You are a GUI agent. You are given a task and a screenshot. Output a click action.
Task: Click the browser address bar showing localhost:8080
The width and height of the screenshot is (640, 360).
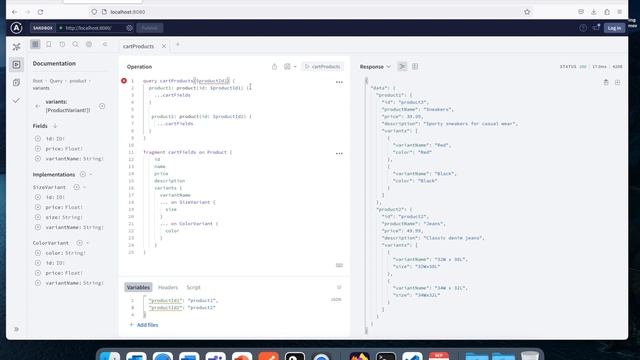click(312, 12)
